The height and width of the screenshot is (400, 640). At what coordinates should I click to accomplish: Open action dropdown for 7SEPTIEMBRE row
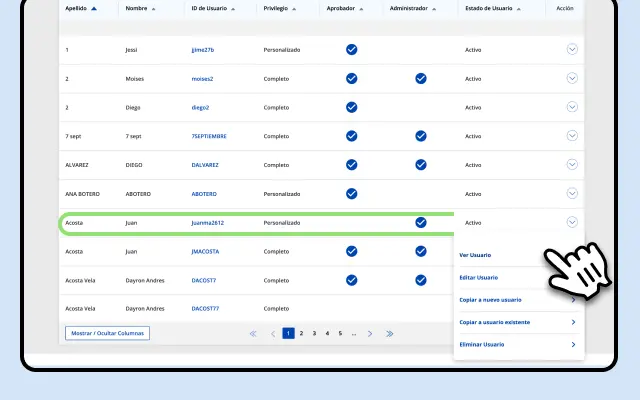(x=572, y=136)
